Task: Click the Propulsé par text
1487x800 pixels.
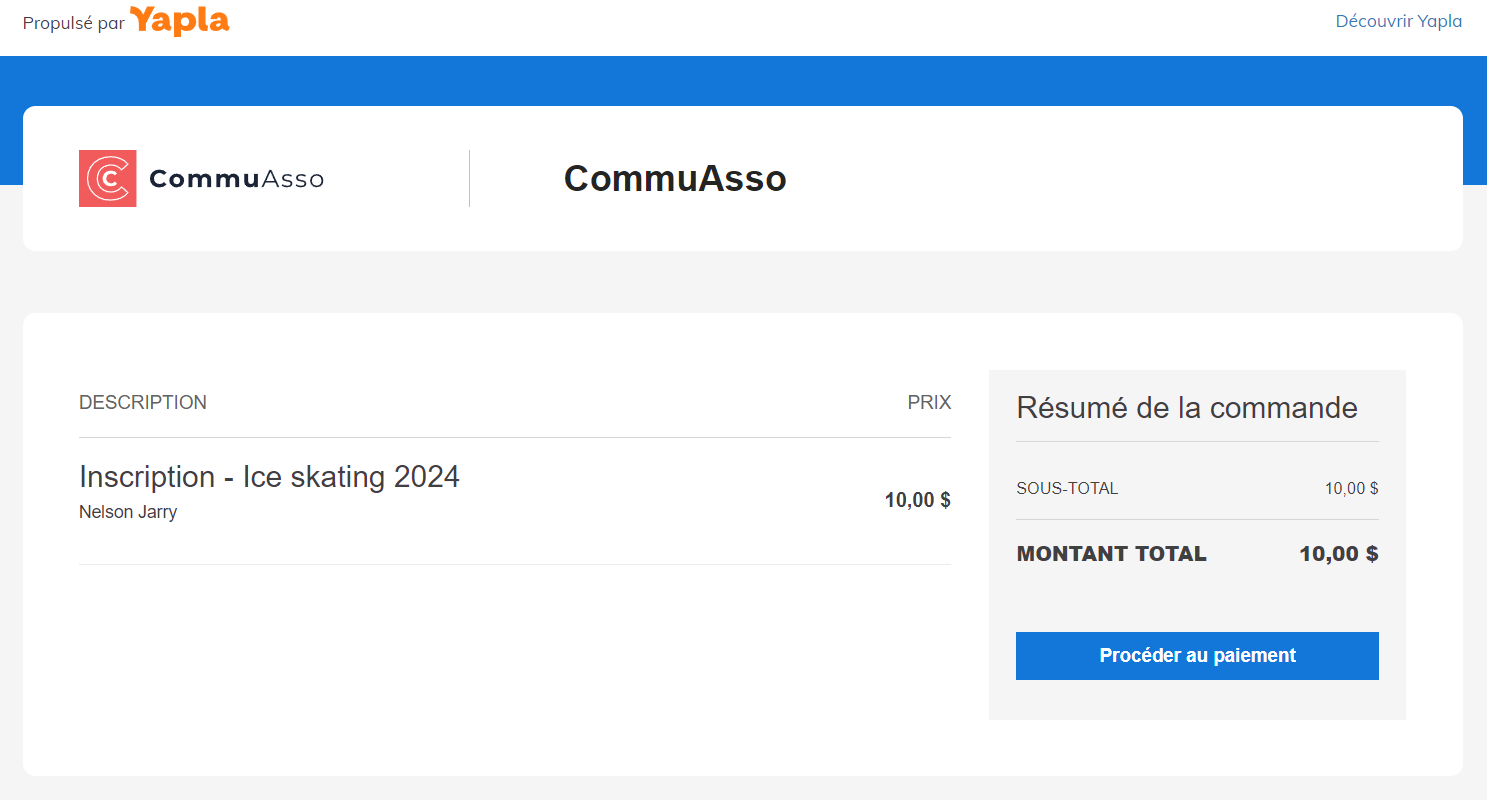Action: [x=73, y=23]
